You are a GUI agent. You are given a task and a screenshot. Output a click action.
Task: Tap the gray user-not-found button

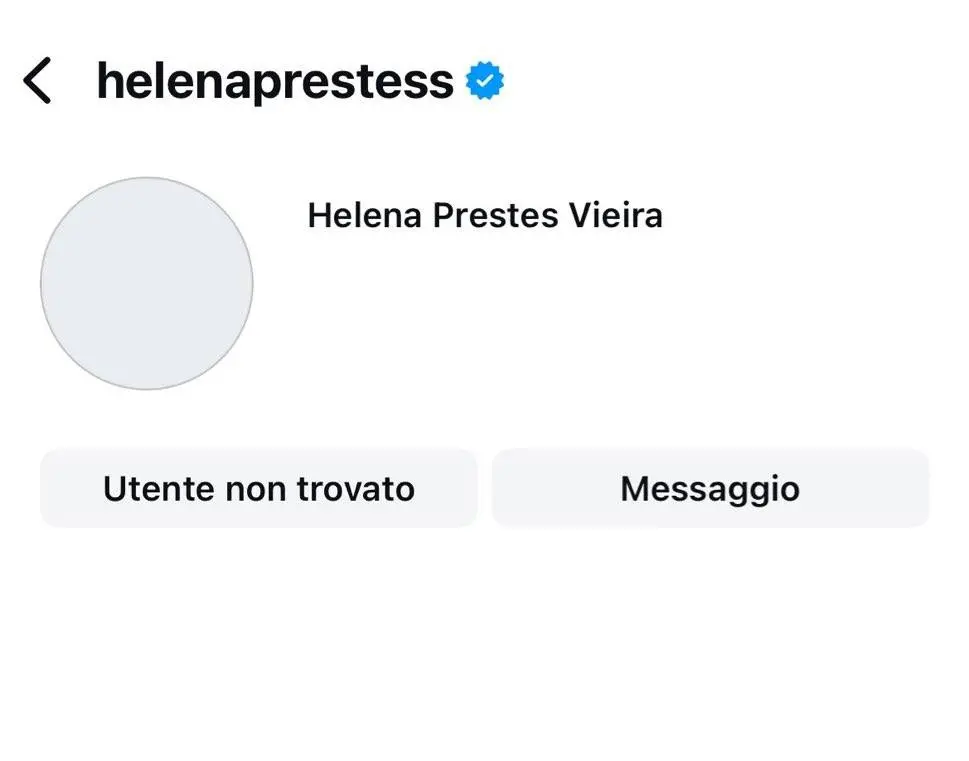(x=258, y=488)
